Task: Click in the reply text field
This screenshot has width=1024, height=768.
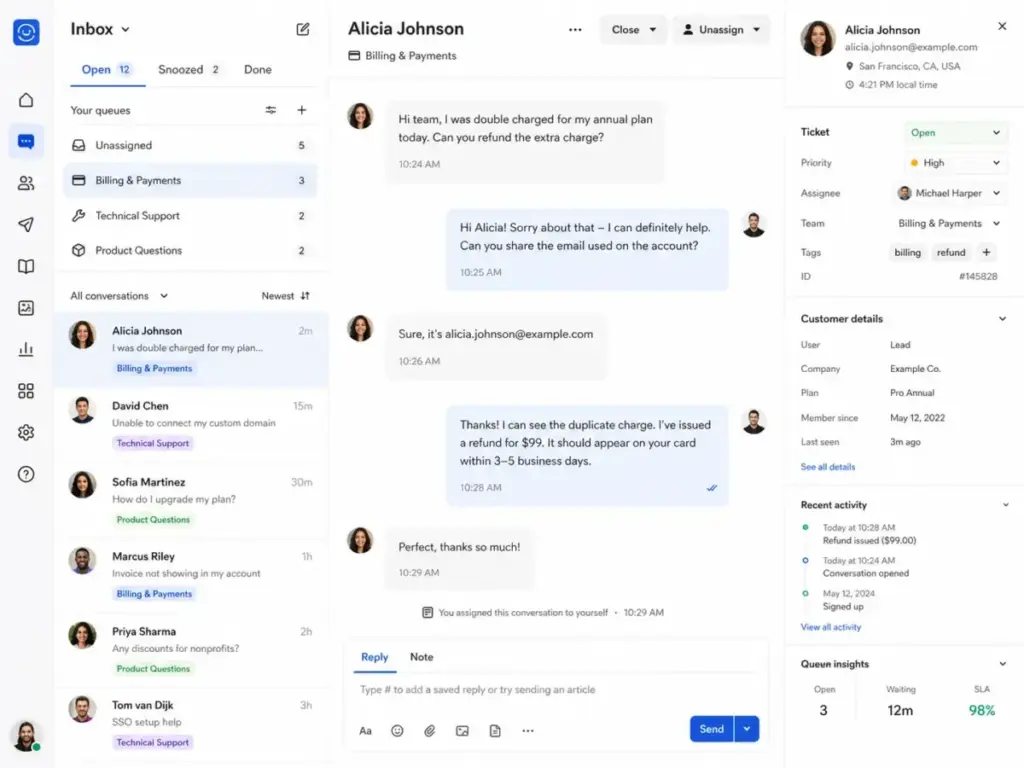Action: point(555,690)
